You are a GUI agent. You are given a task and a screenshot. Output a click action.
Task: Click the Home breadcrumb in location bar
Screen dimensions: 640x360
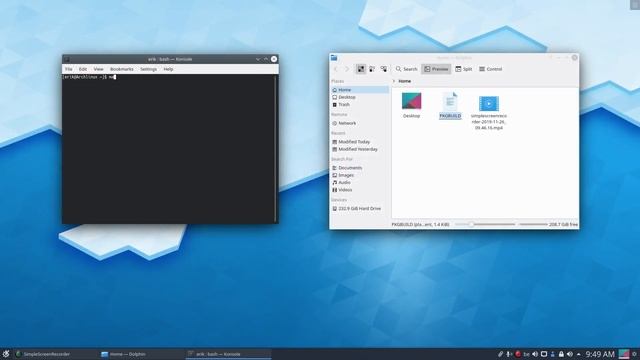tap(404, 81)
